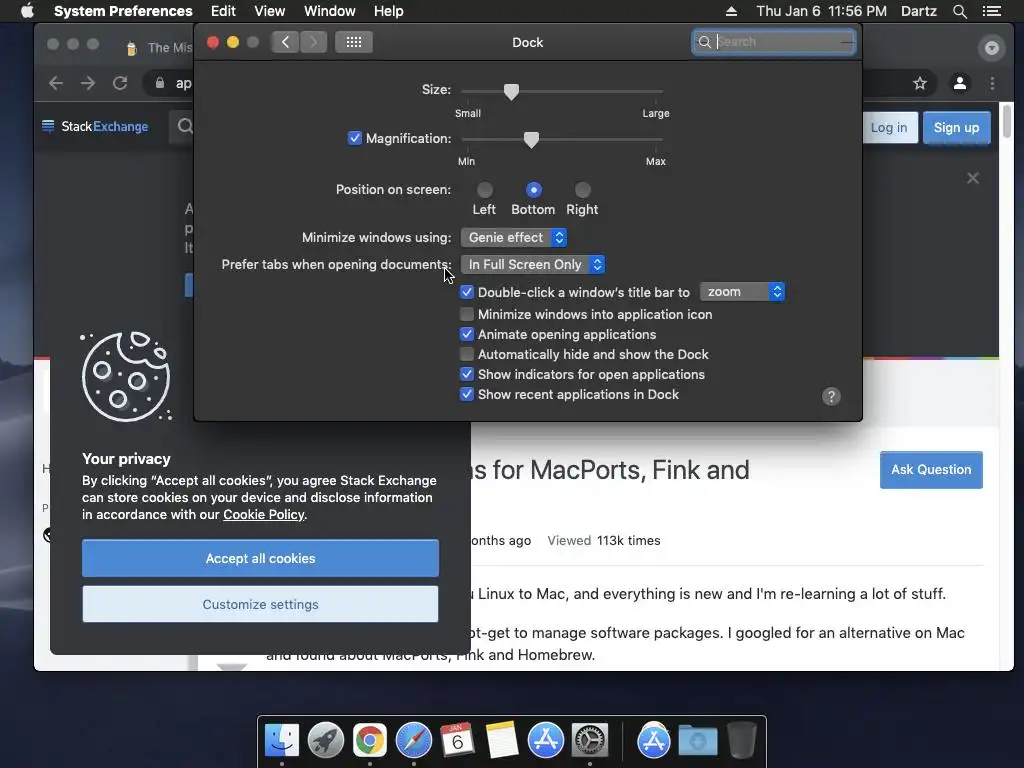Viewport: 1024px width, 768px height.
Task: Click Ask Question button
Action: click(931, 470)
